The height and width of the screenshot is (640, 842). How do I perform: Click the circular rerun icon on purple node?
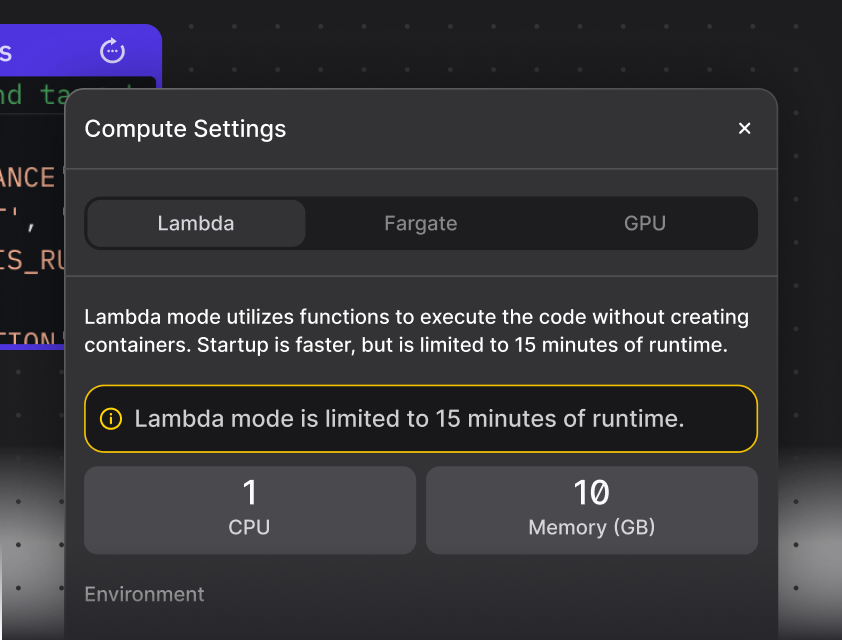point(112,51)
